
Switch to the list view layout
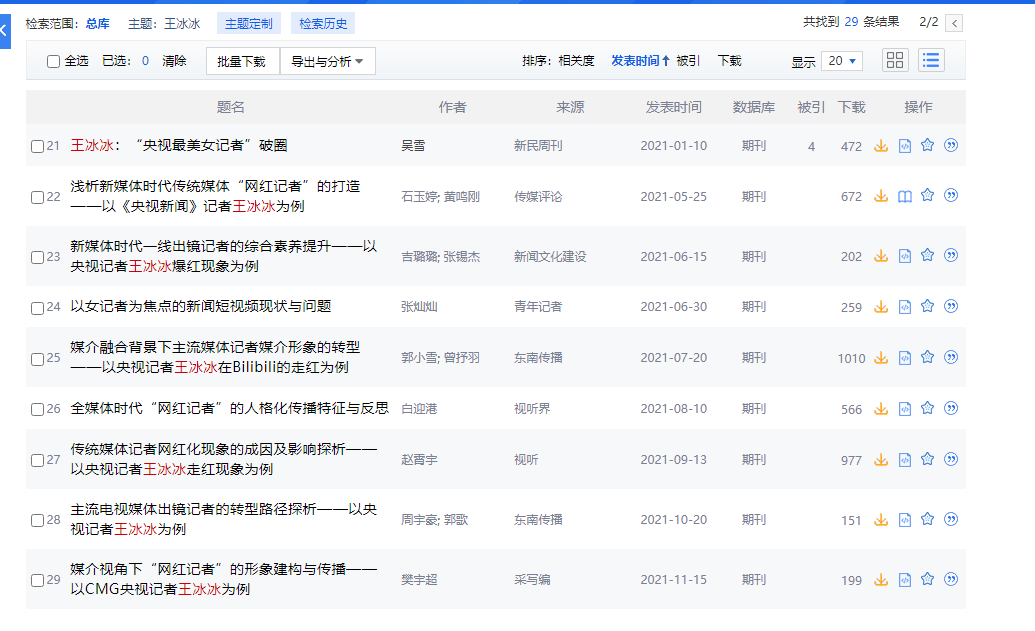pos(931,60)
